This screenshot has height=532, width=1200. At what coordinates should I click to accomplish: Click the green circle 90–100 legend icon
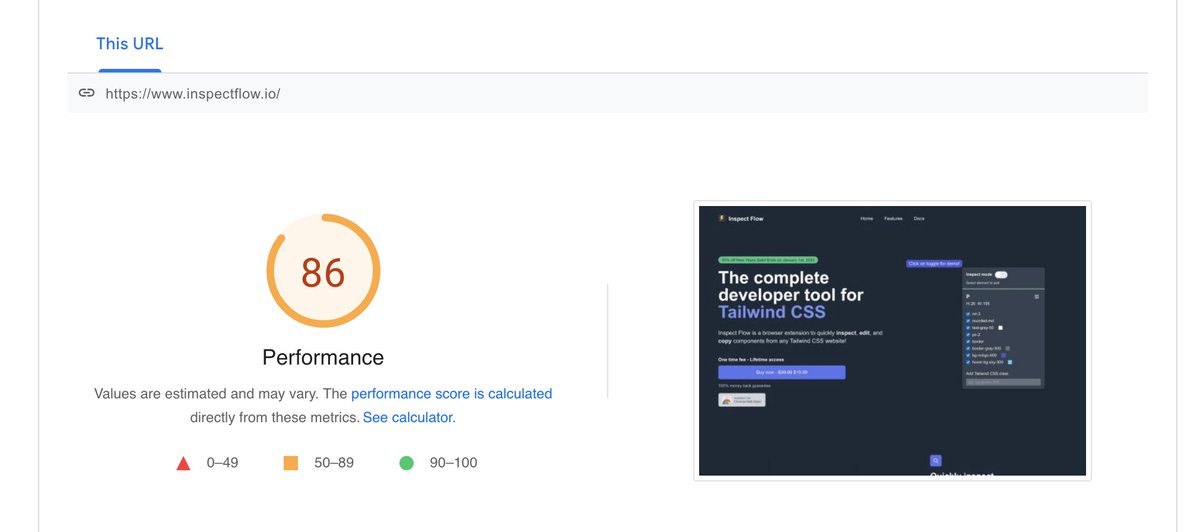[406, 463]
